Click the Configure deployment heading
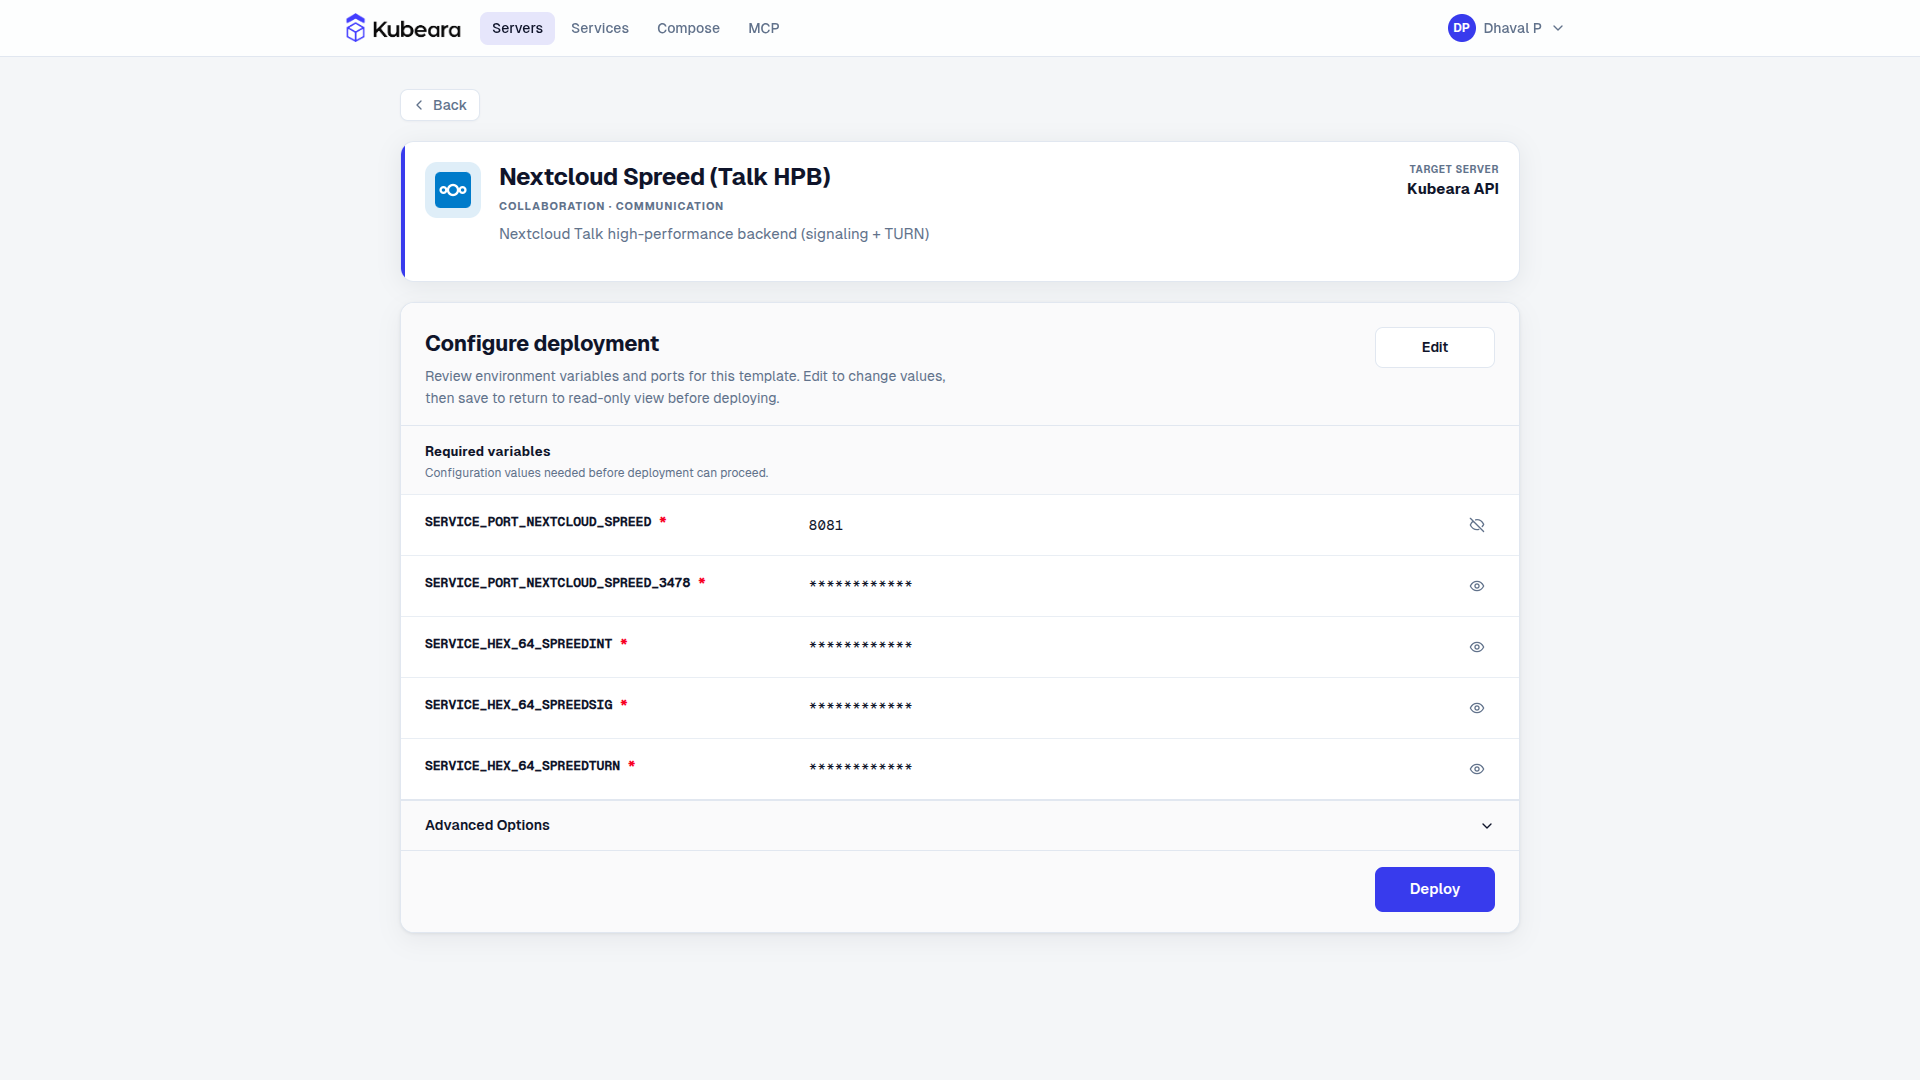The height and width of the screenshot is (1080, 1920). [x=542, y=343]
